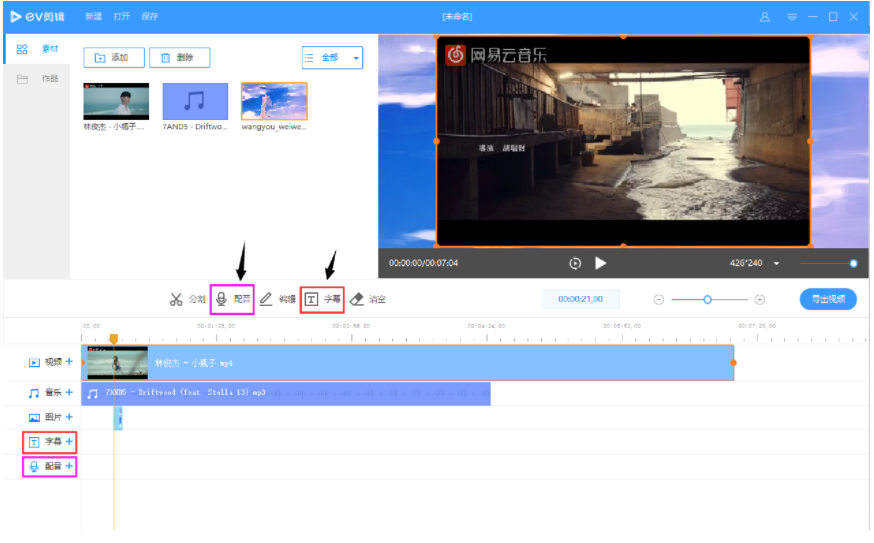This screenshot has width=874, height=543.
Task: Select the 分割 (Split) scissors tool
Action: 187,299
